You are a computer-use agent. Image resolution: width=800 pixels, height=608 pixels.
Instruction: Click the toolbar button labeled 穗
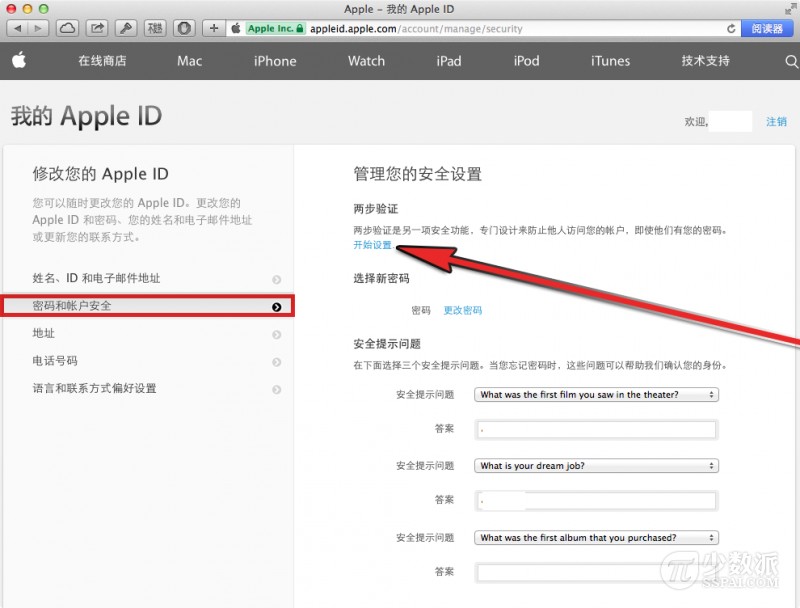[155, 29]
